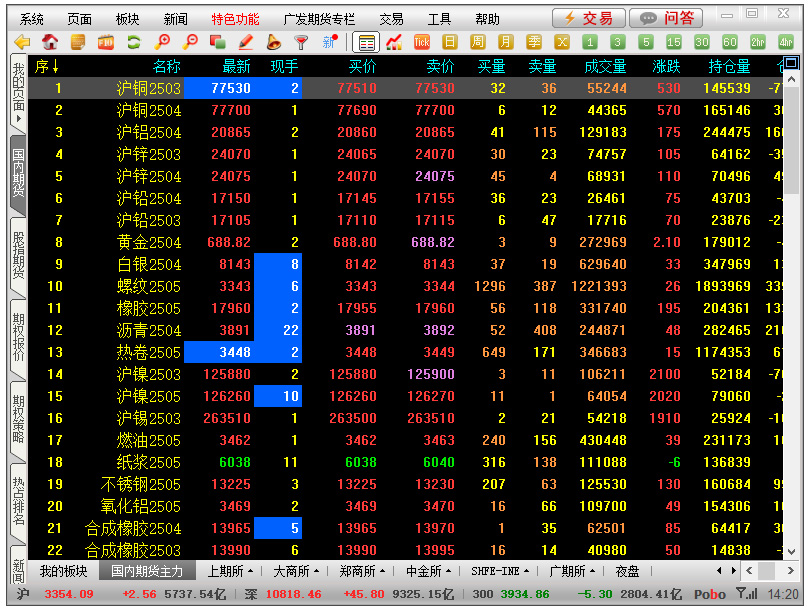Click the green refresh icon
Image resolution: width=810 pixels, height=611 pixels.
coord(133,42)
